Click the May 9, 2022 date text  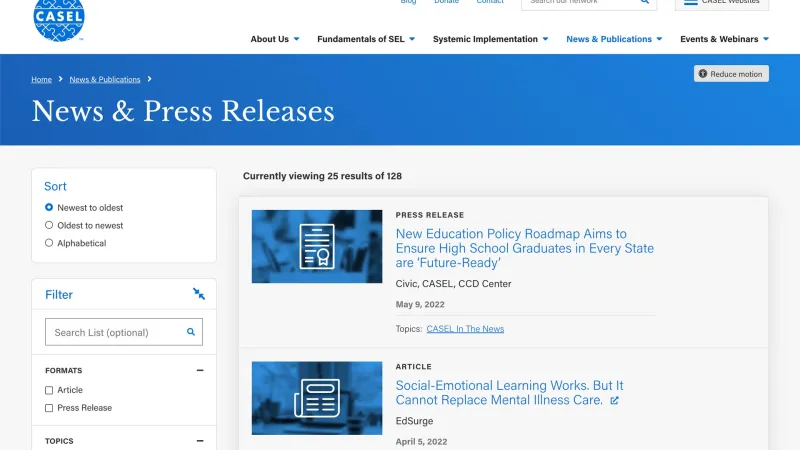point(420,305)
